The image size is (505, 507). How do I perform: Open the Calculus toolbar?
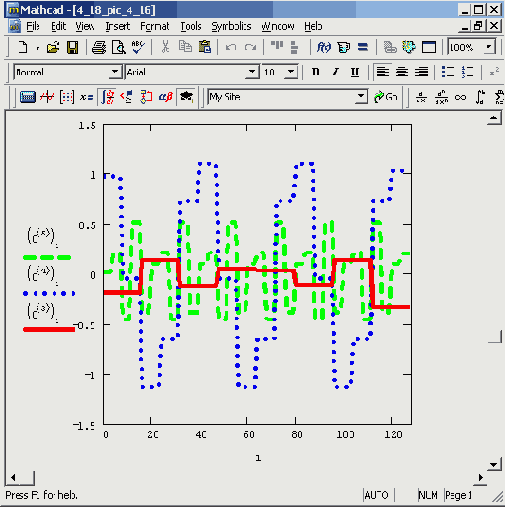click(107, 97)
